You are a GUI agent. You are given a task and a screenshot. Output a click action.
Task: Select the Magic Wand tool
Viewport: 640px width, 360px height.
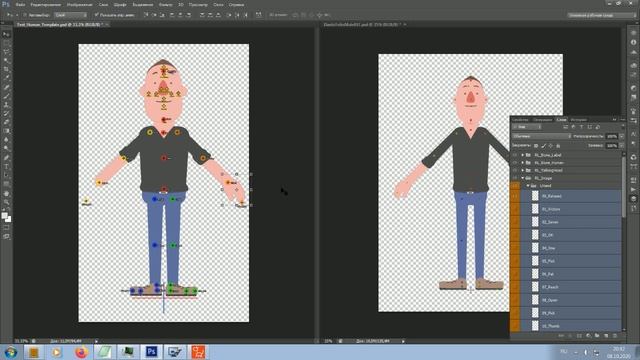[x=6, y=61]
